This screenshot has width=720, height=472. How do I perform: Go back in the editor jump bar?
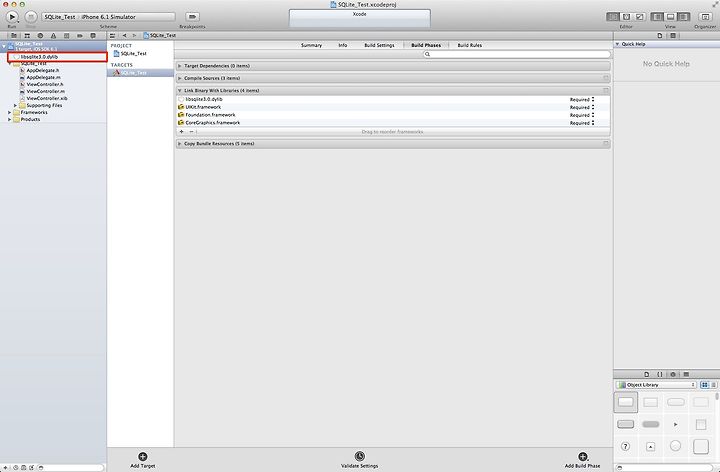pyautogui.click(x=124, y=35)
